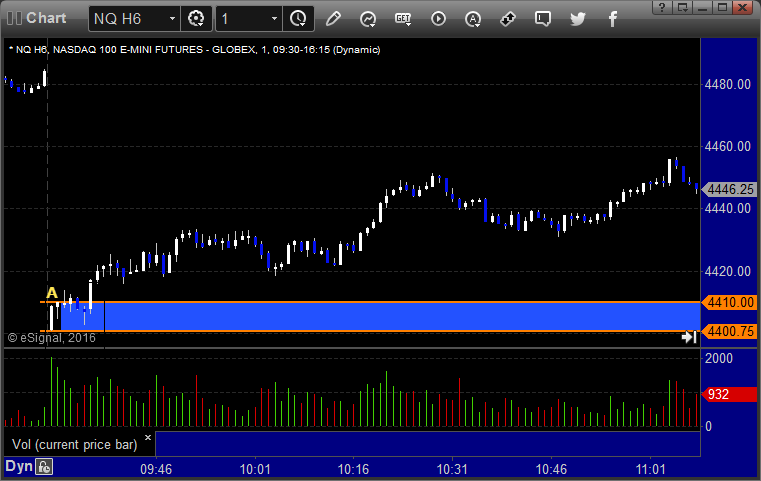
Task: Click the 4480.00 price axis label
Action: coord(728,84)
